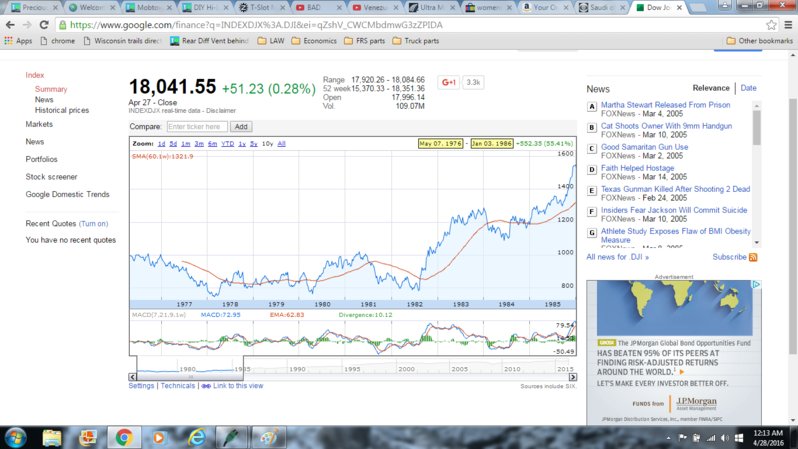The image size is (798, 449).
Task: Set chart zoom to 6m
Action: [213, 144]
